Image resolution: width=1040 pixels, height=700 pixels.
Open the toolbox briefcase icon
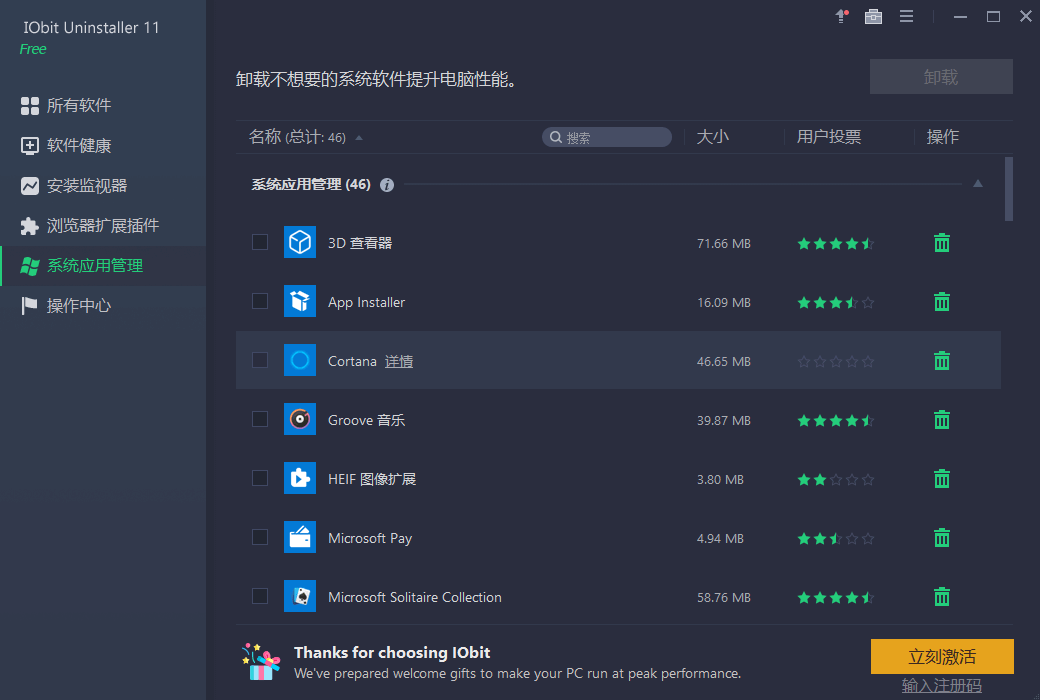tap(874, 17)
